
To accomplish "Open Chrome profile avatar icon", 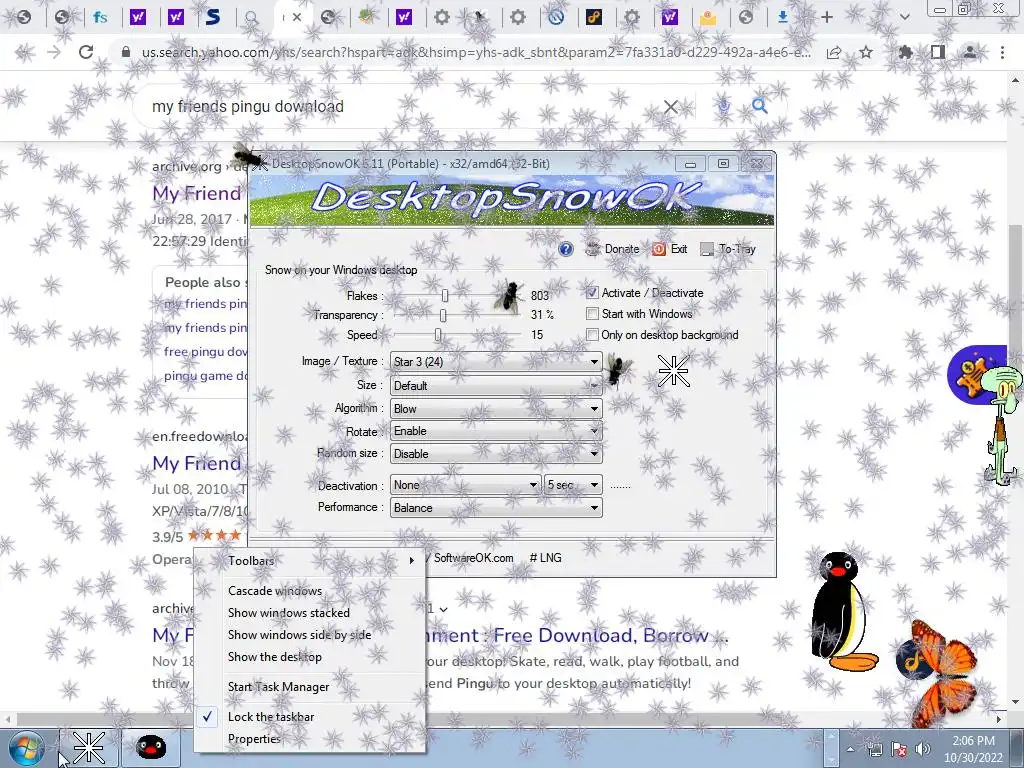I will (x=970, y=52).
